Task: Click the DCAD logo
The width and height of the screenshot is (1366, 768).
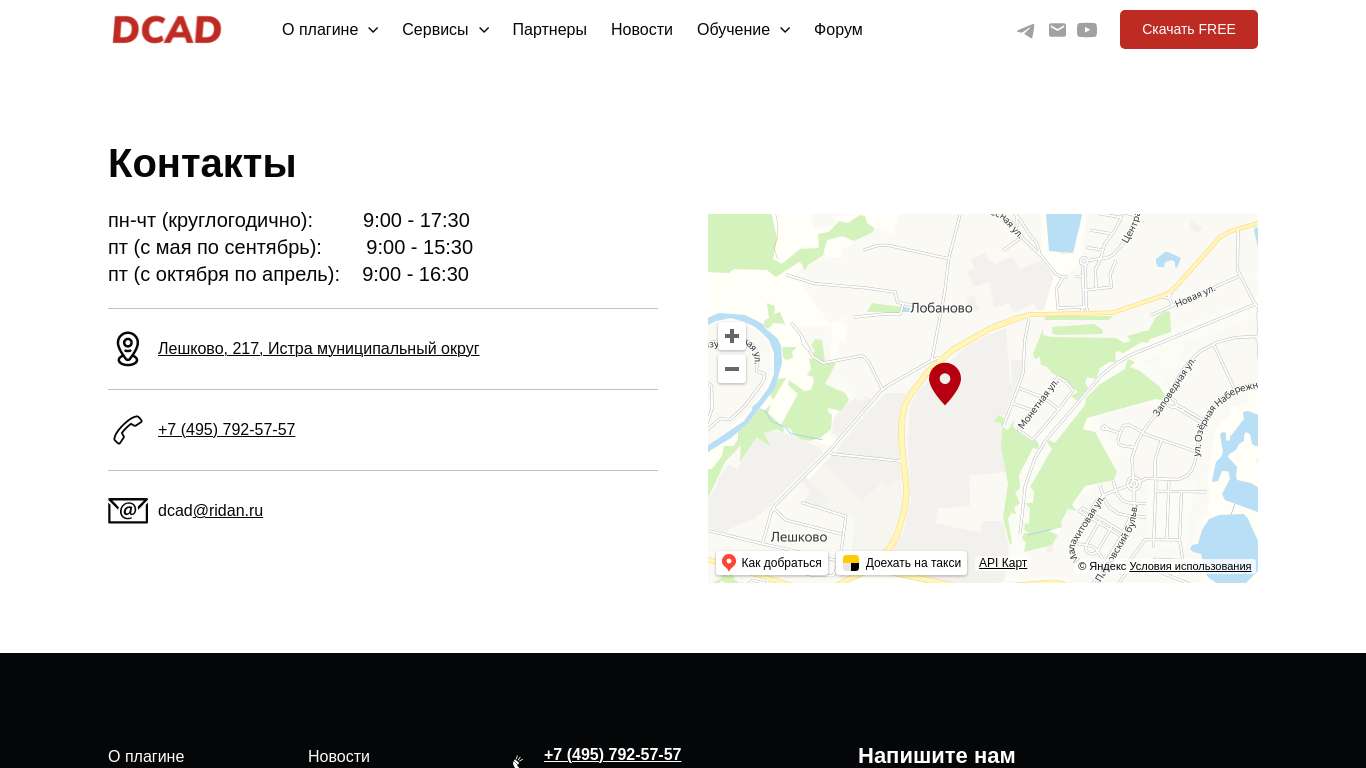Action: (x=167, y=30)
